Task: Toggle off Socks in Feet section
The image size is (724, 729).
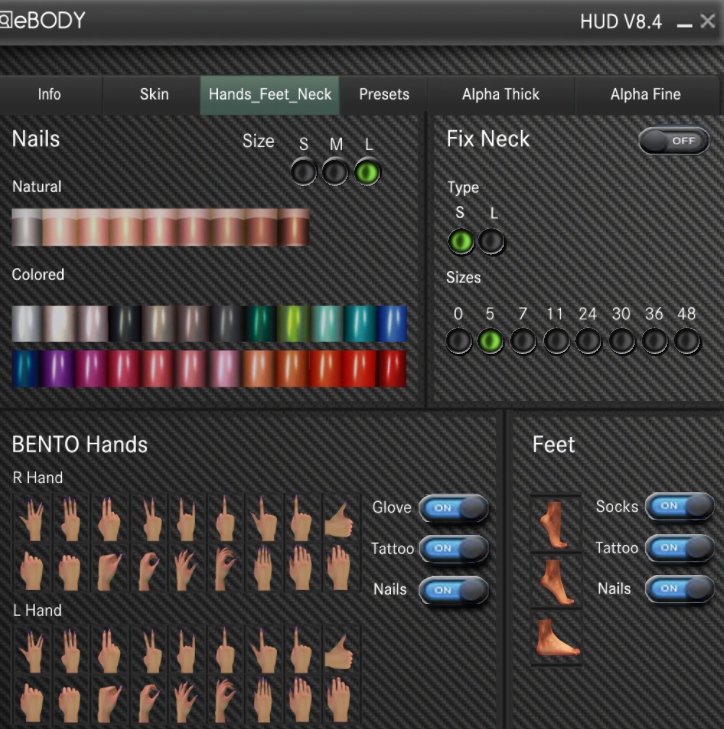Action: (680, 506)
